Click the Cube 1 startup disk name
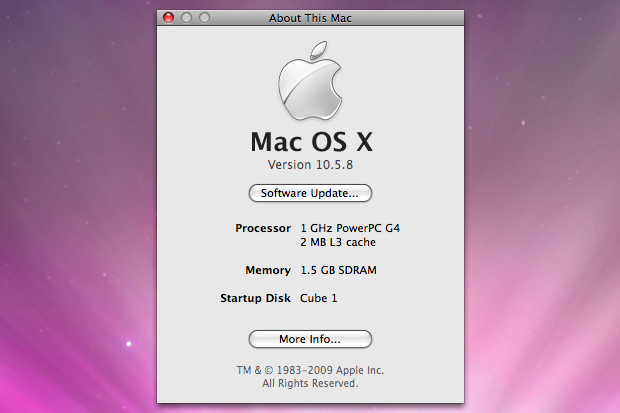620x413 pixels. [318, 298]
